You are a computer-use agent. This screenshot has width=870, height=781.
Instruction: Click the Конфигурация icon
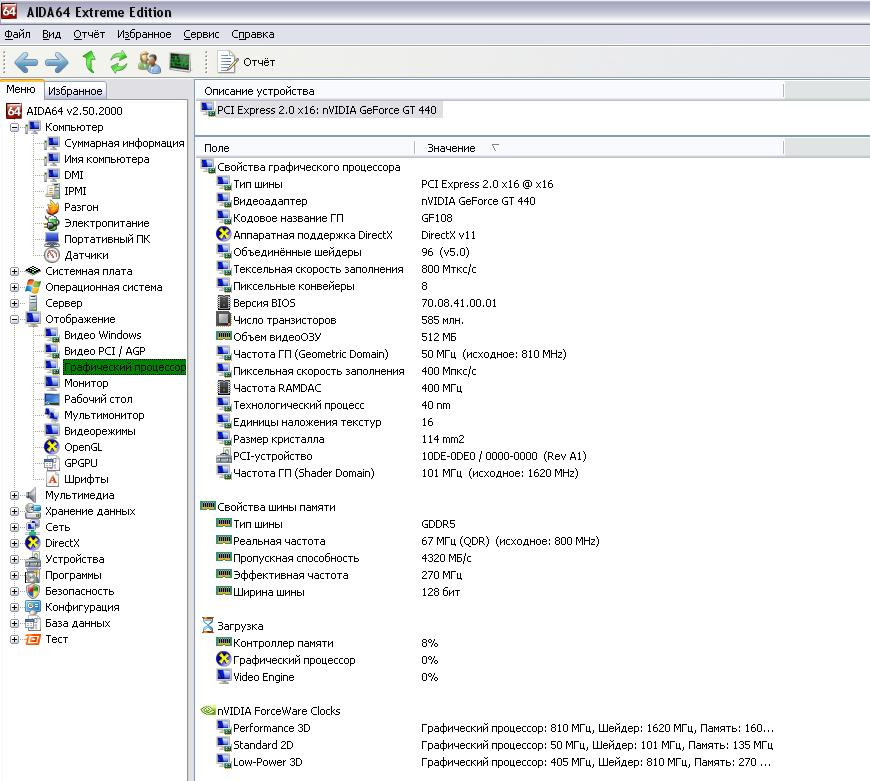(x=33, y=607)
